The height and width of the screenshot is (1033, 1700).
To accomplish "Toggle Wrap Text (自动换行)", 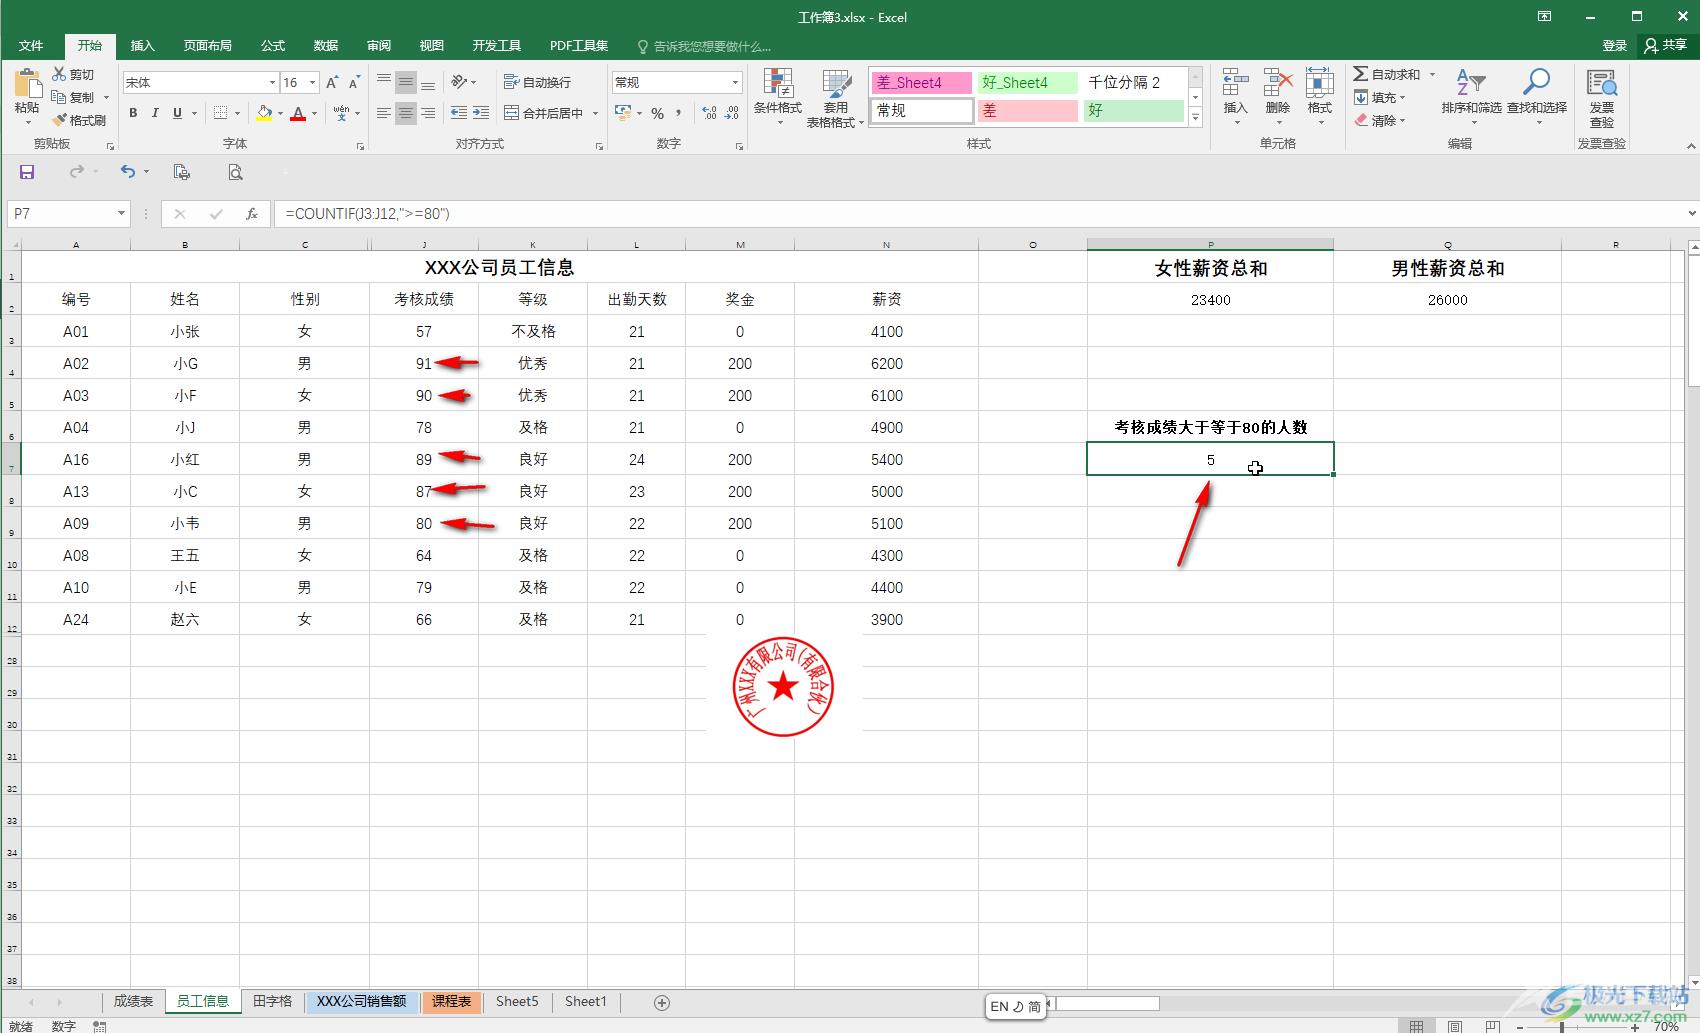I will 537,82.
